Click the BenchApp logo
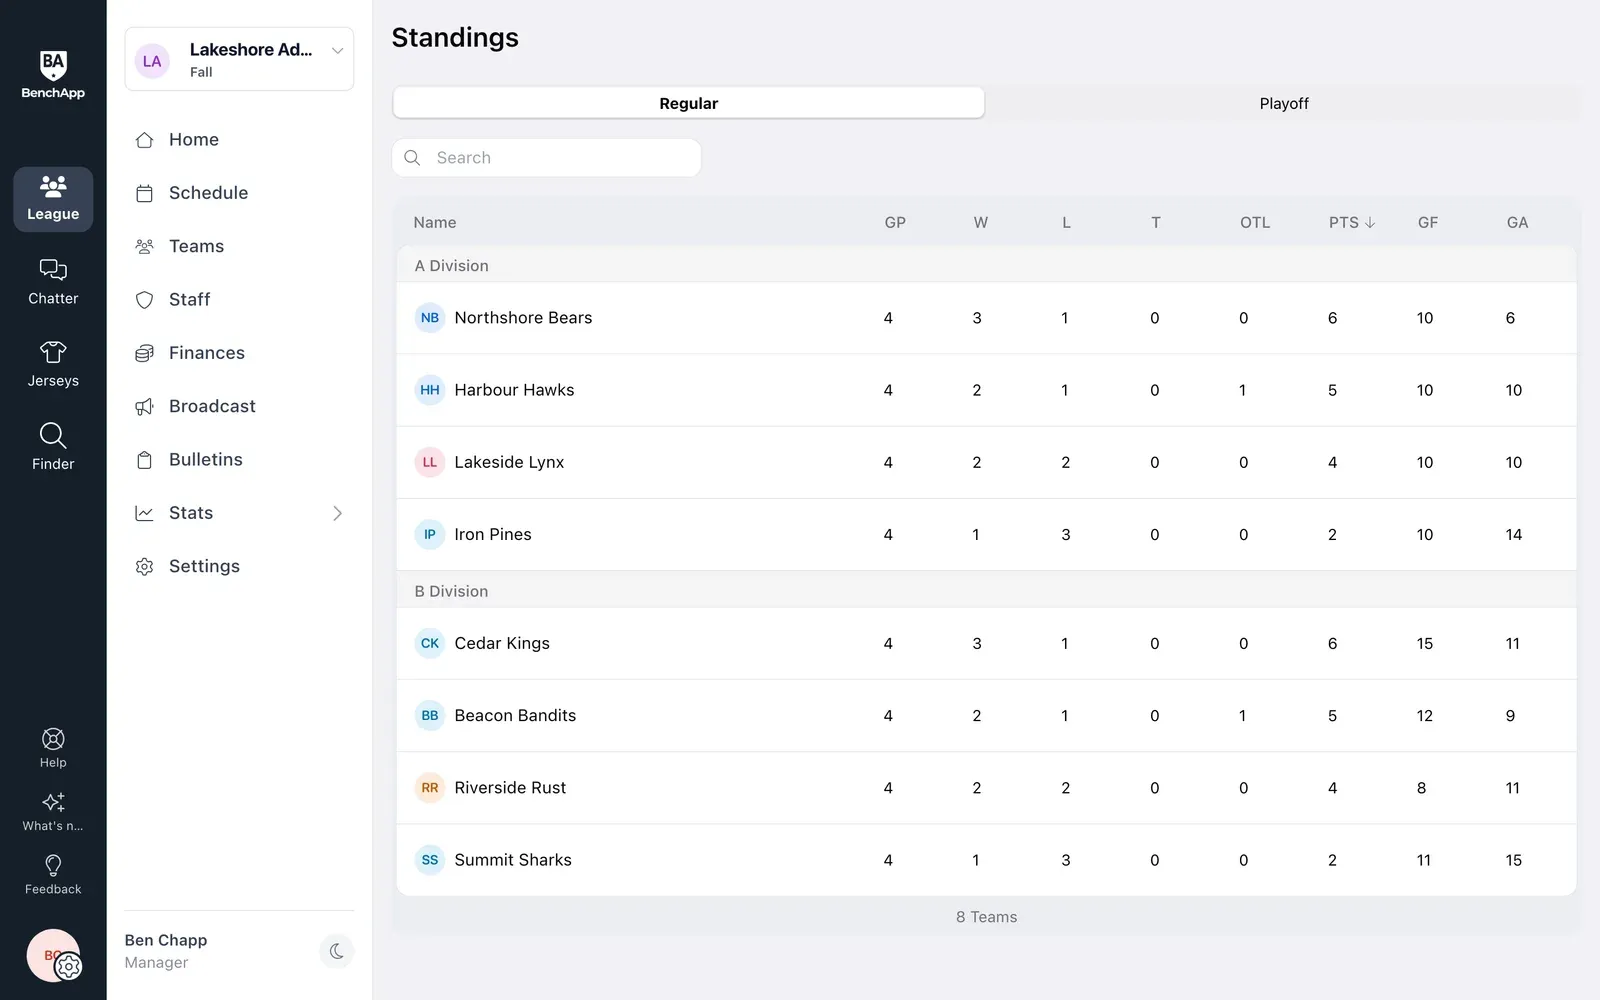 [x=53, y=75]
